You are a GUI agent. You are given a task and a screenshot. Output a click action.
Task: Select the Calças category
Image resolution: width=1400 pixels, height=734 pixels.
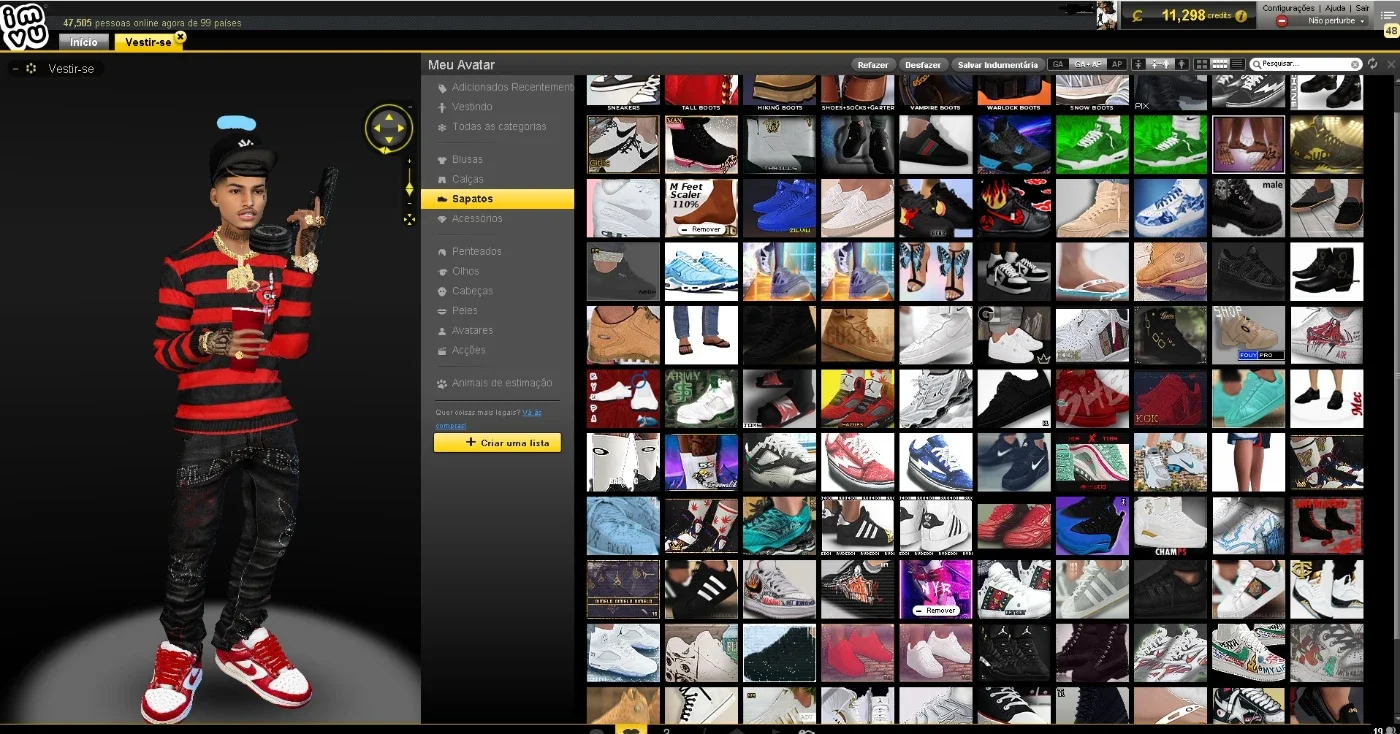point(467,179)
